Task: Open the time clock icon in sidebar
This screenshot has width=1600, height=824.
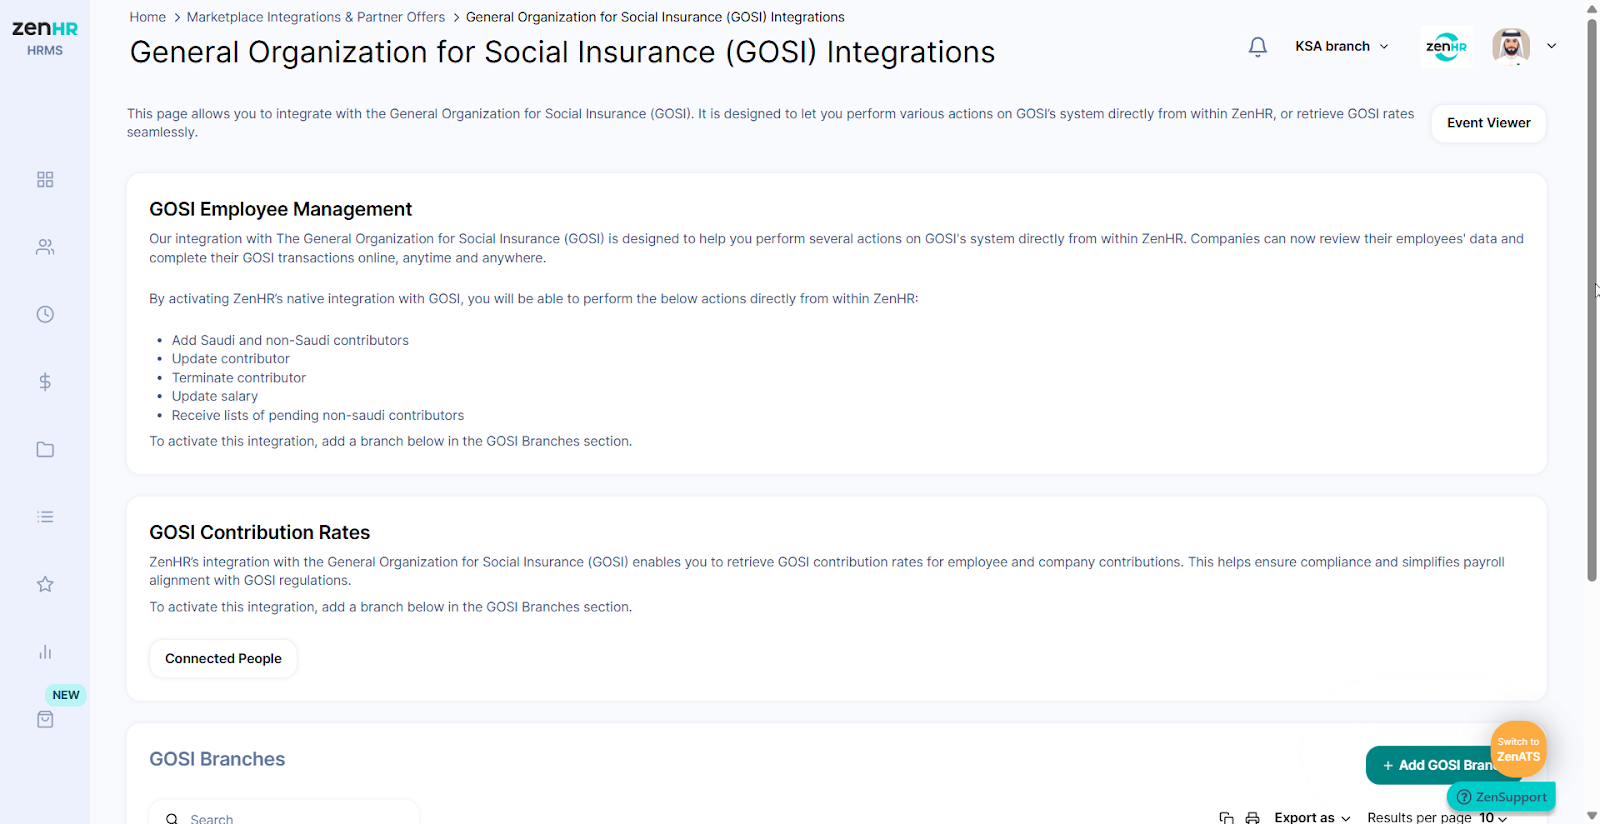Action: (45, 314)
